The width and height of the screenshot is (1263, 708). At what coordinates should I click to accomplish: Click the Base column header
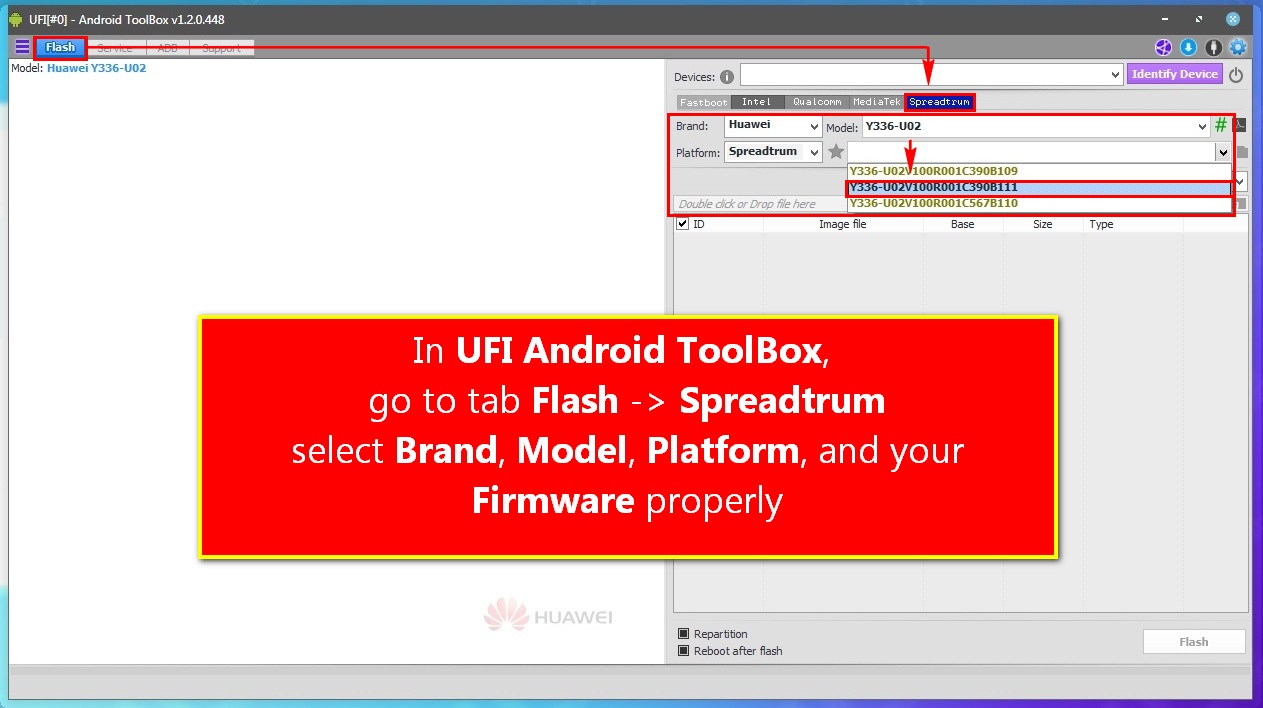click(963, 224)
